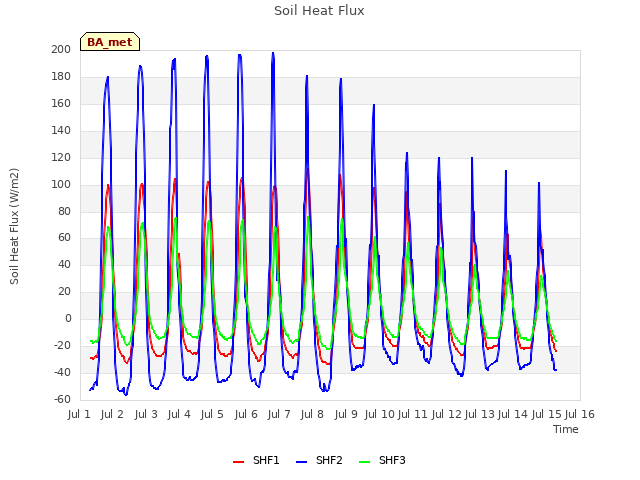
Task: Click the Jul 7 x-axis tick label
Action: (x=279, y=414)
